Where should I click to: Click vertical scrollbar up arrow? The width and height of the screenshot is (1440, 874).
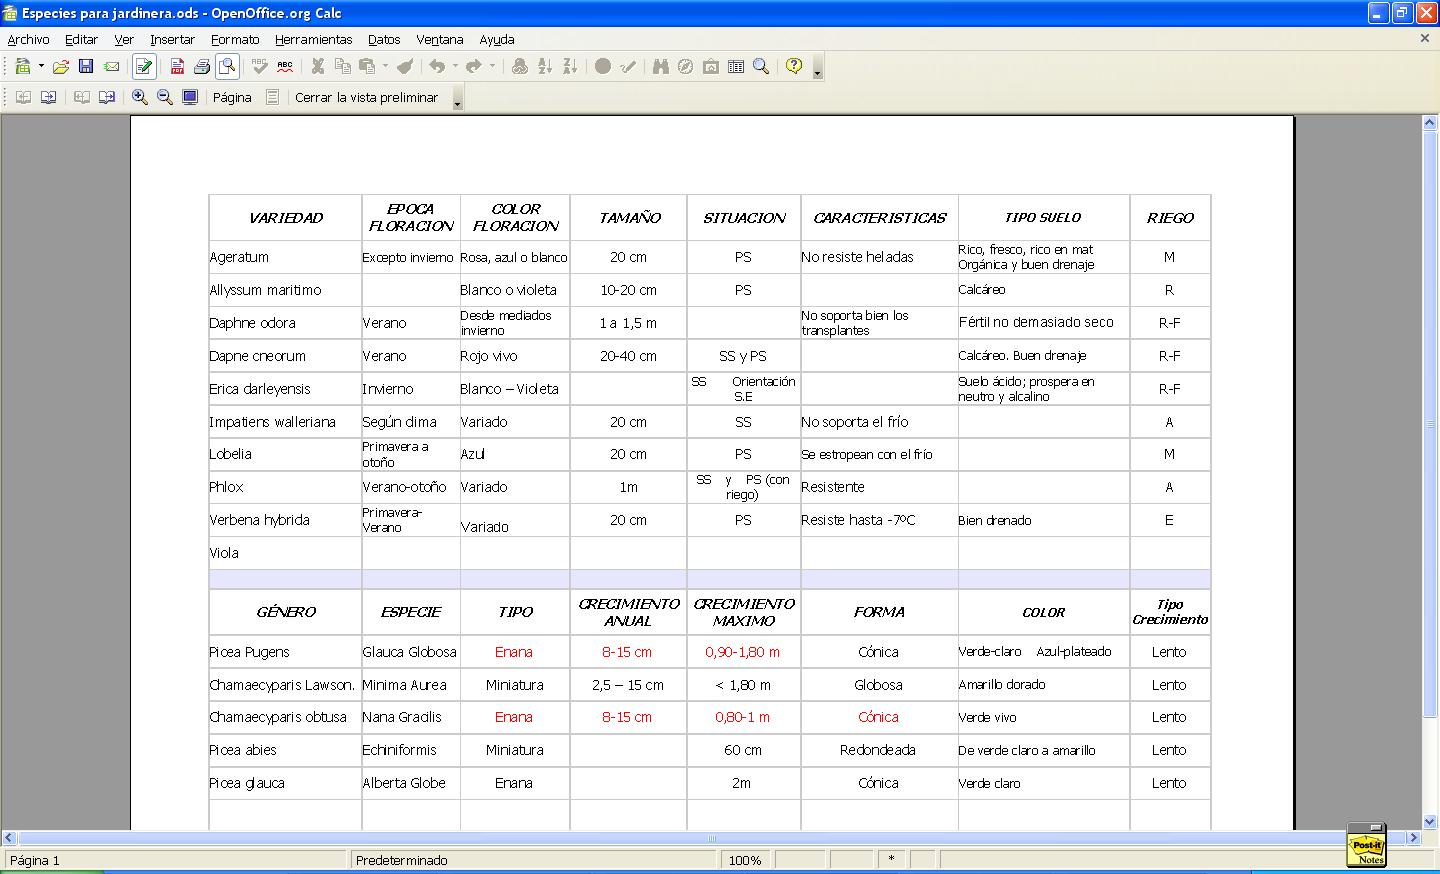1430,122
